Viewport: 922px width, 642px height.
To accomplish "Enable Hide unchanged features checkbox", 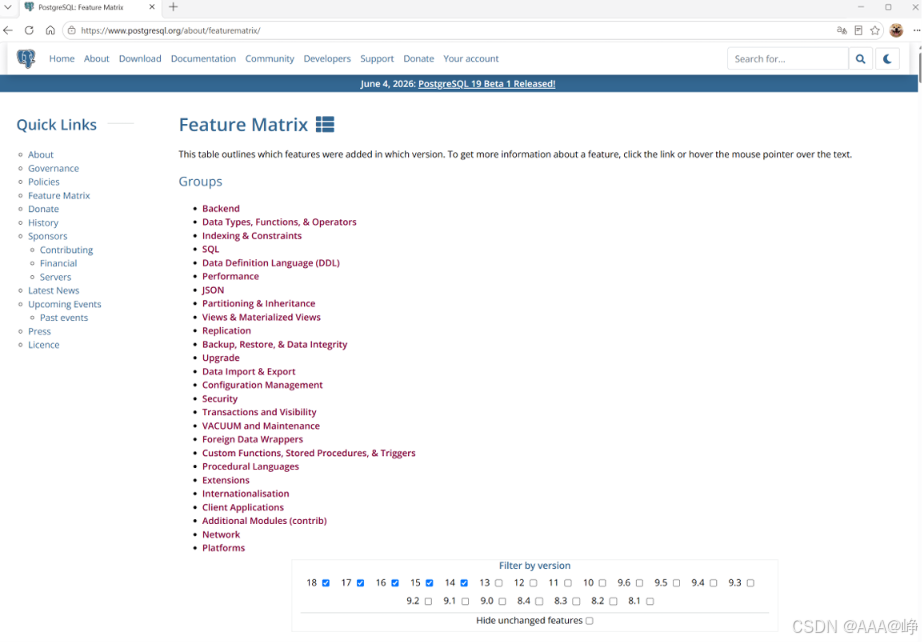I will click(589, 621).
